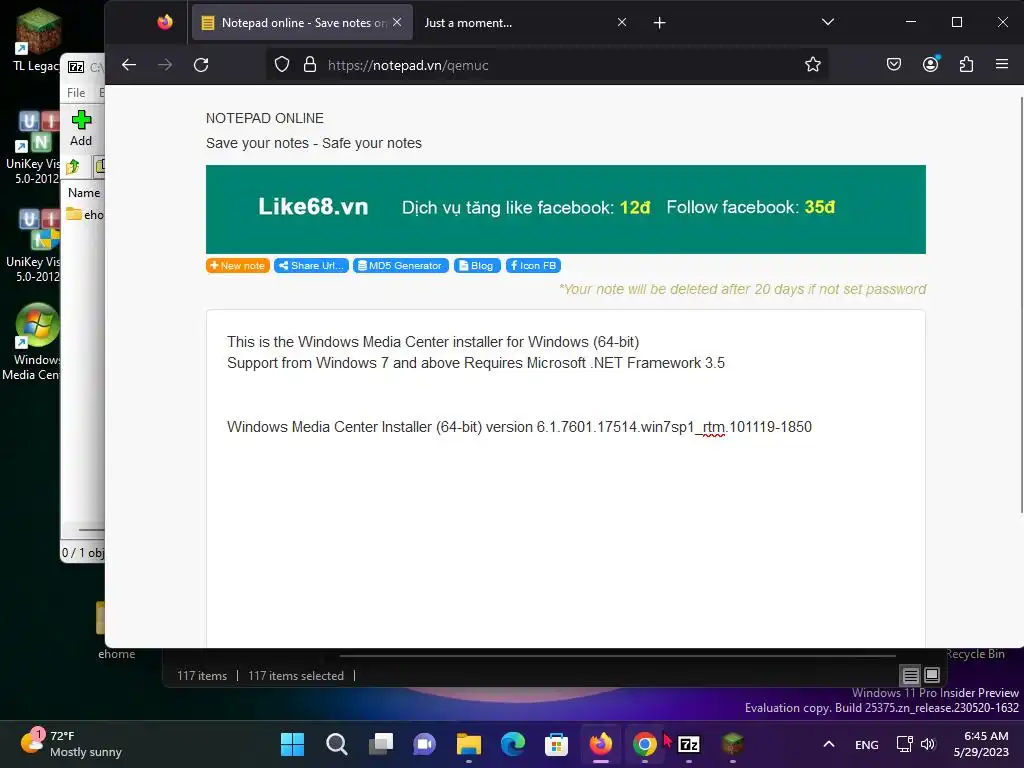The height and width of the screenshot is (768, 1024).
Task: Open the network status tray icon
Action: 904,744
